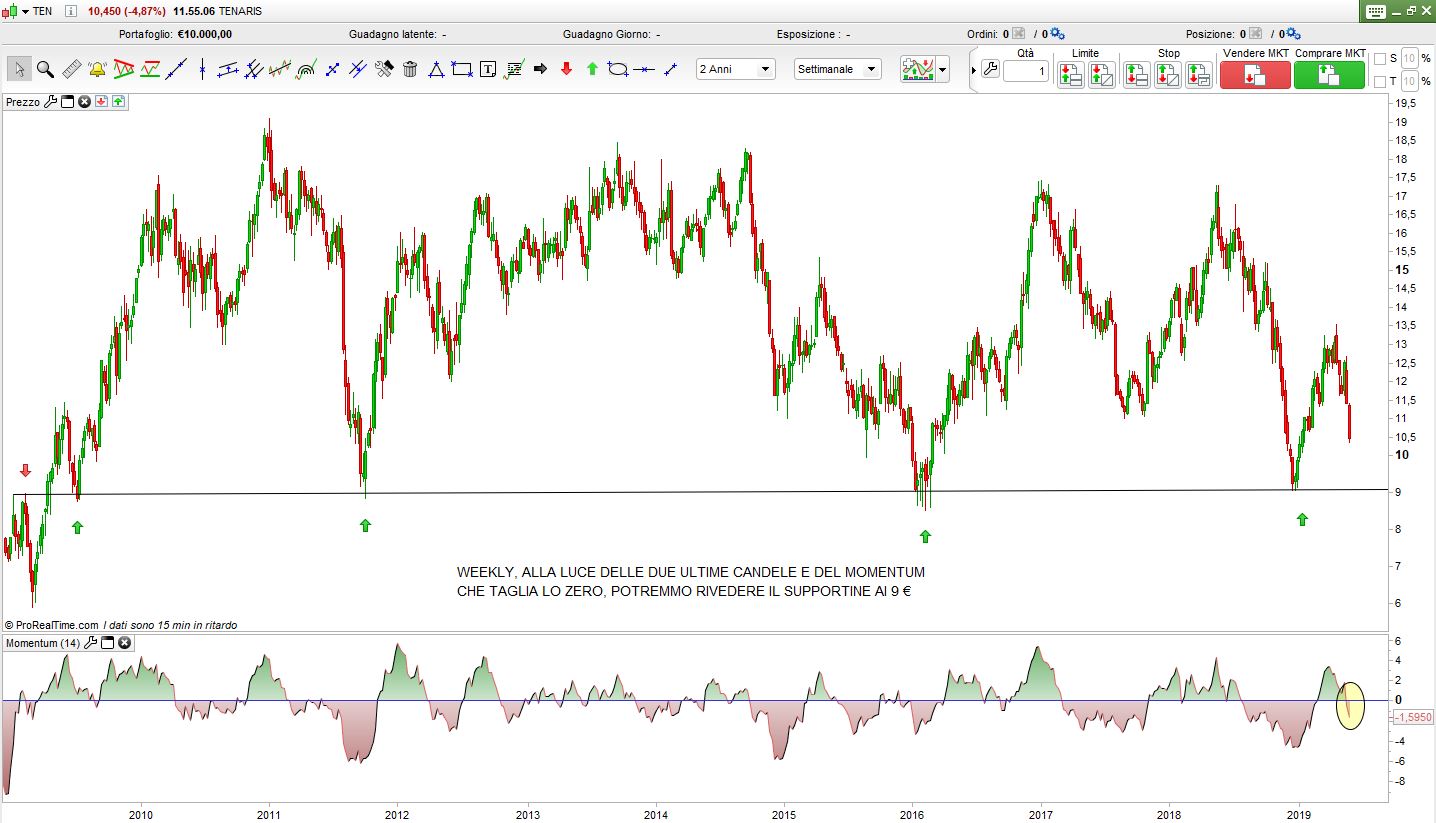Select the Fibonacci arcs tool
This screenshot has width=1436, height=823.
(x=307, y=69)
